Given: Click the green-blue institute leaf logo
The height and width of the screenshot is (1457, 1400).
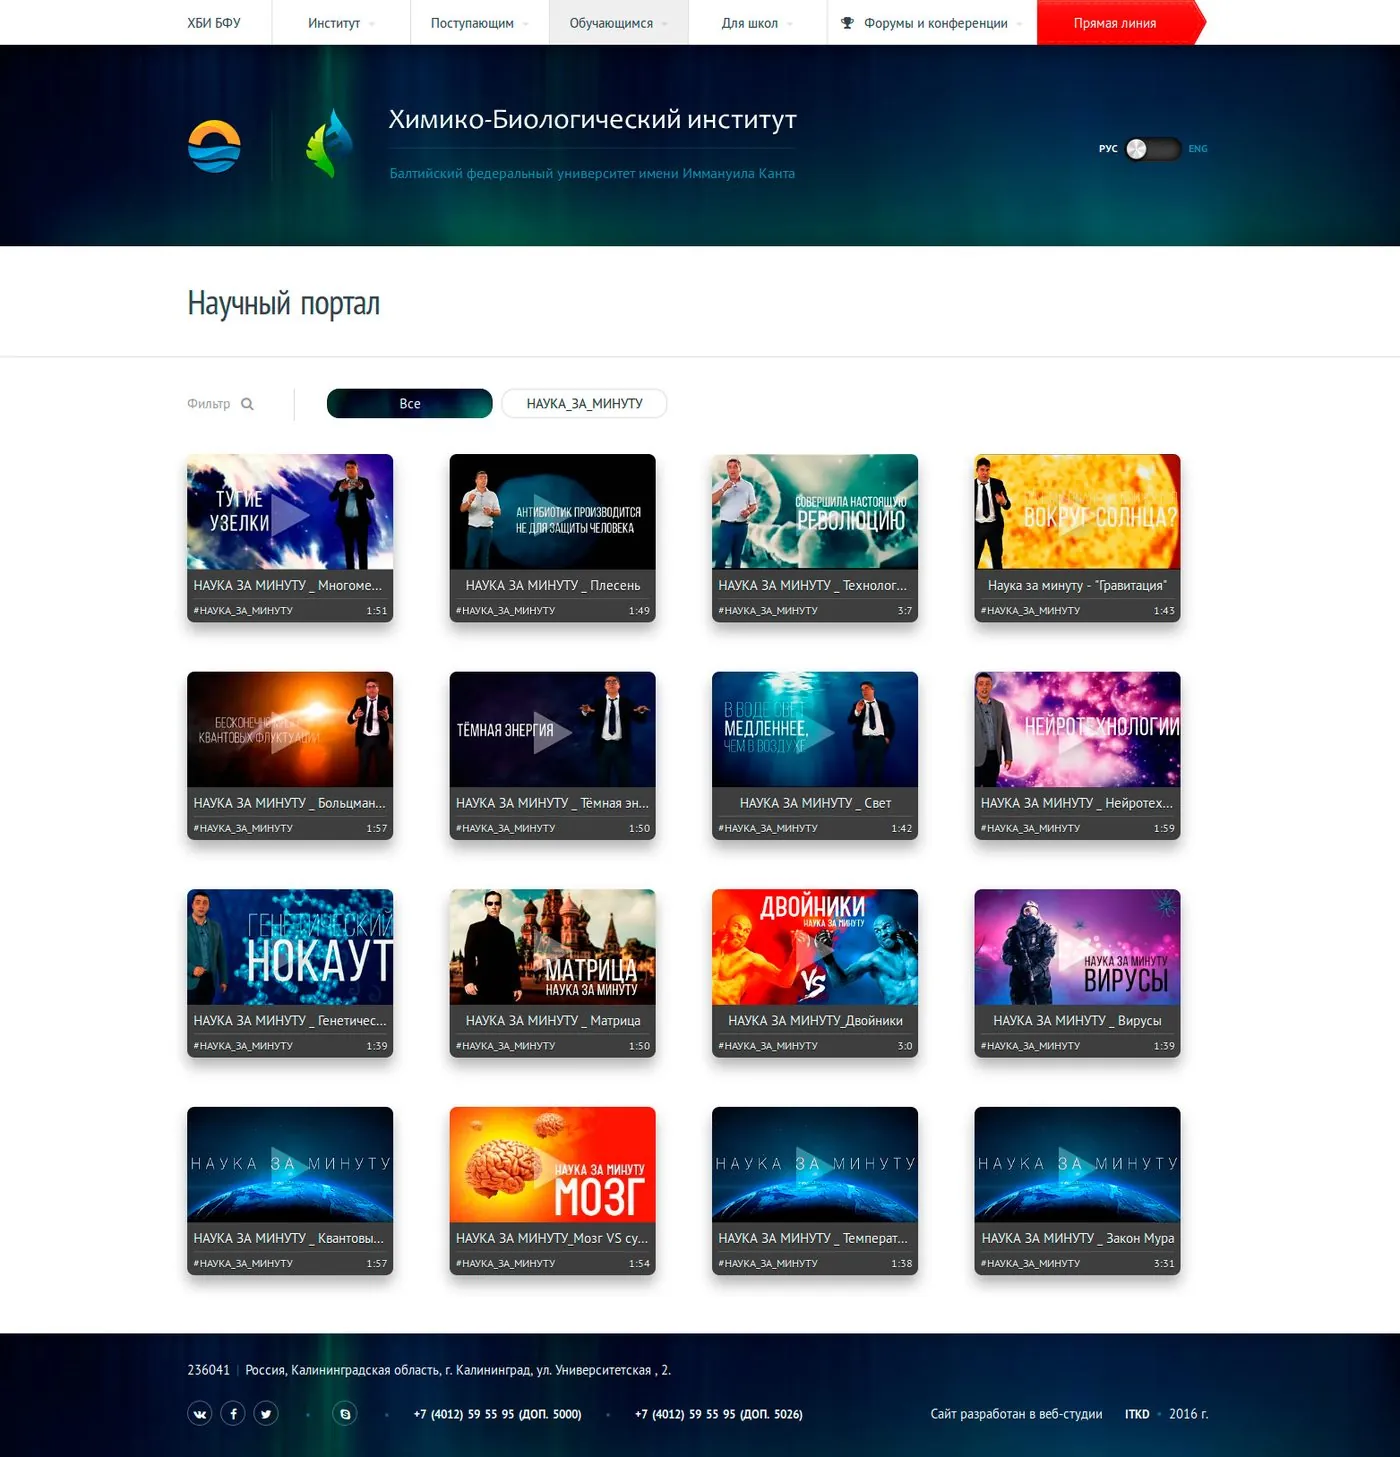Looking at the screenshot, I should (x=330, y=144).
